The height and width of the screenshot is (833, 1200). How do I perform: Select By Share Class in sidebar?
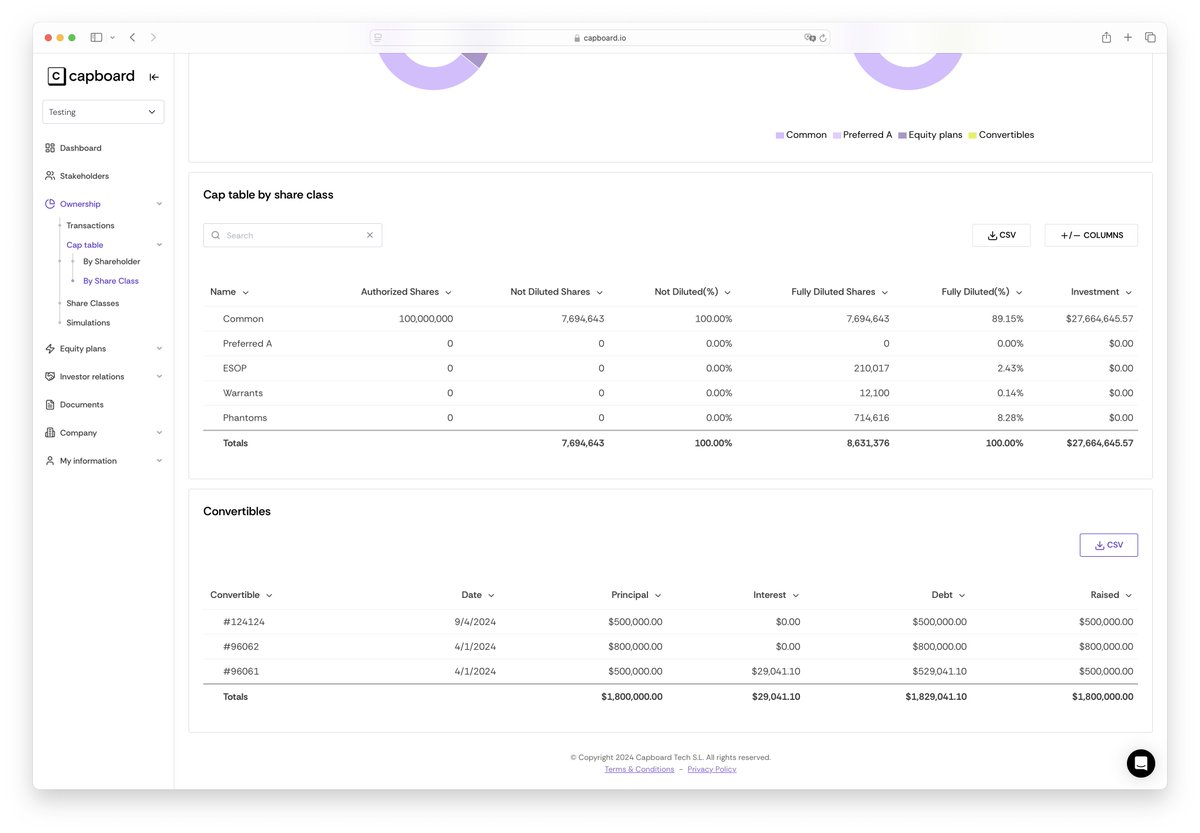[112, 280]
